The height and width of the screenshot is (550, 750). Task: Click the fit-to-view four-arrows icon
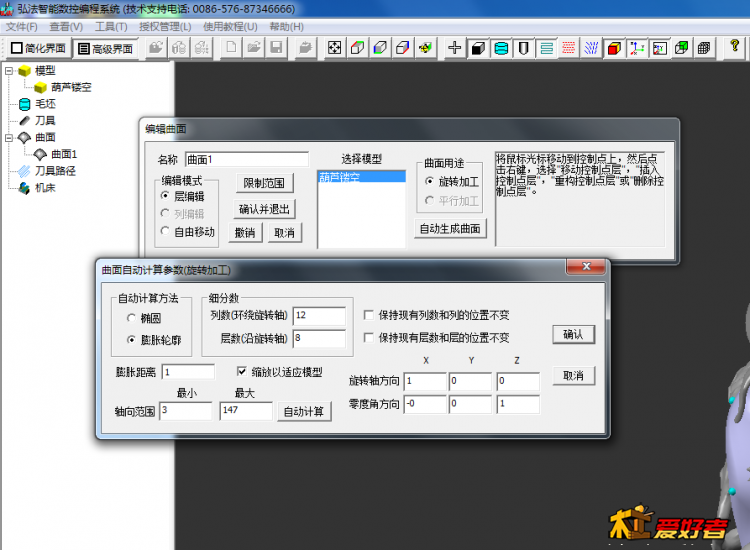click(x=334, y=48)
